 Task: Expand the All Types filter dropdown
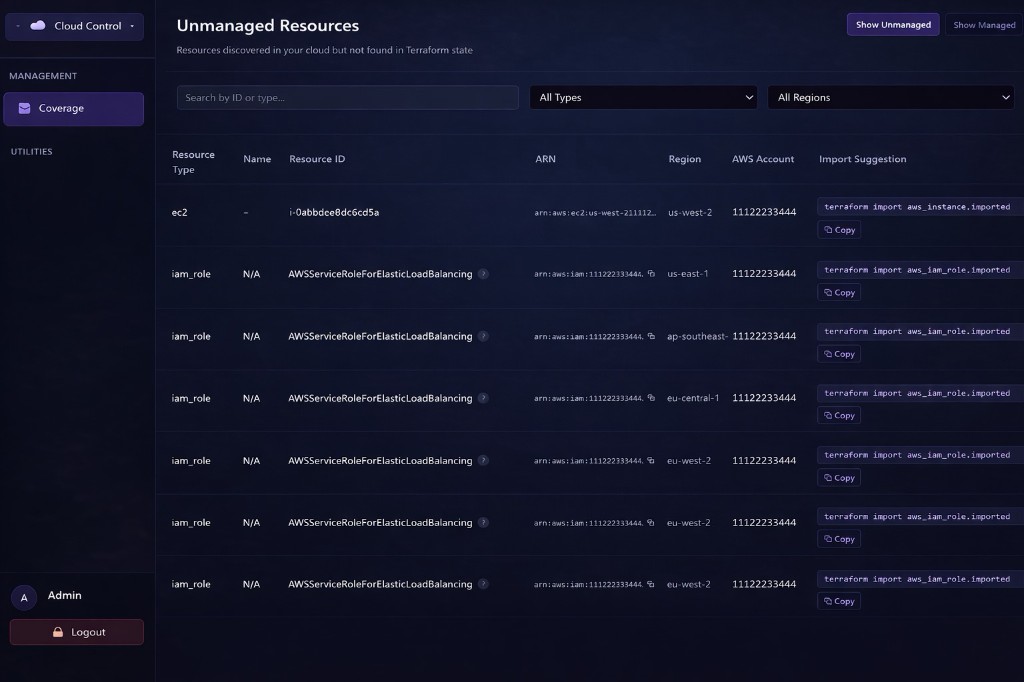click(643, 97)
